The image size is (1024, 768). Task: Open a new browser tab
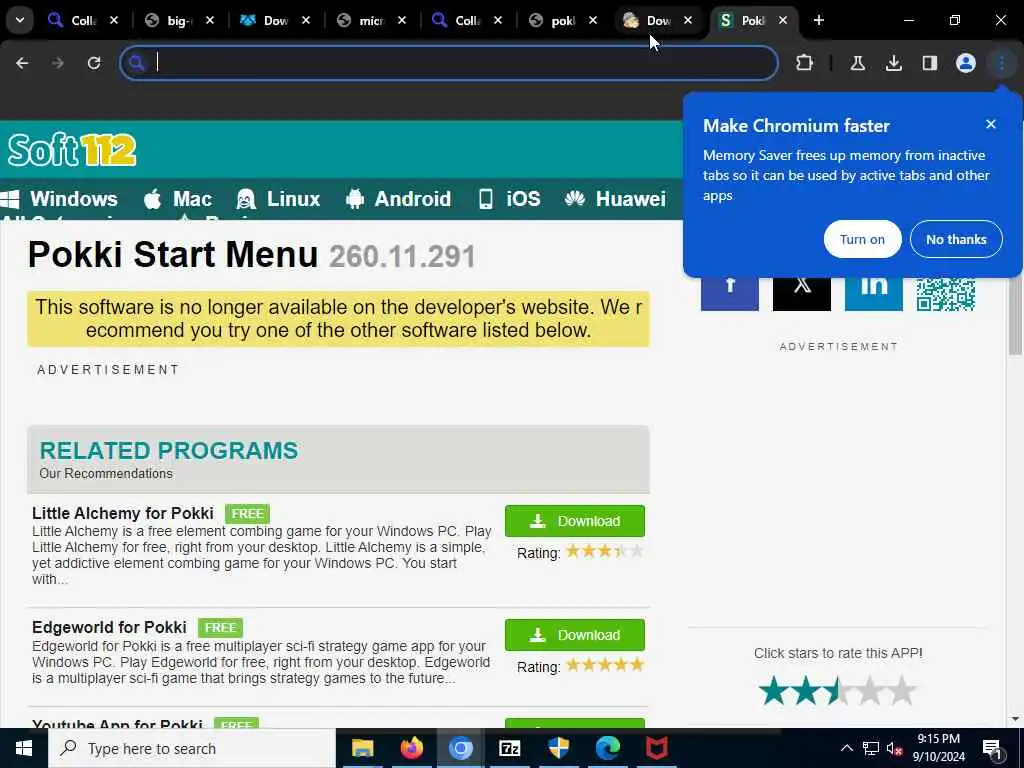[x=819, y=21]
